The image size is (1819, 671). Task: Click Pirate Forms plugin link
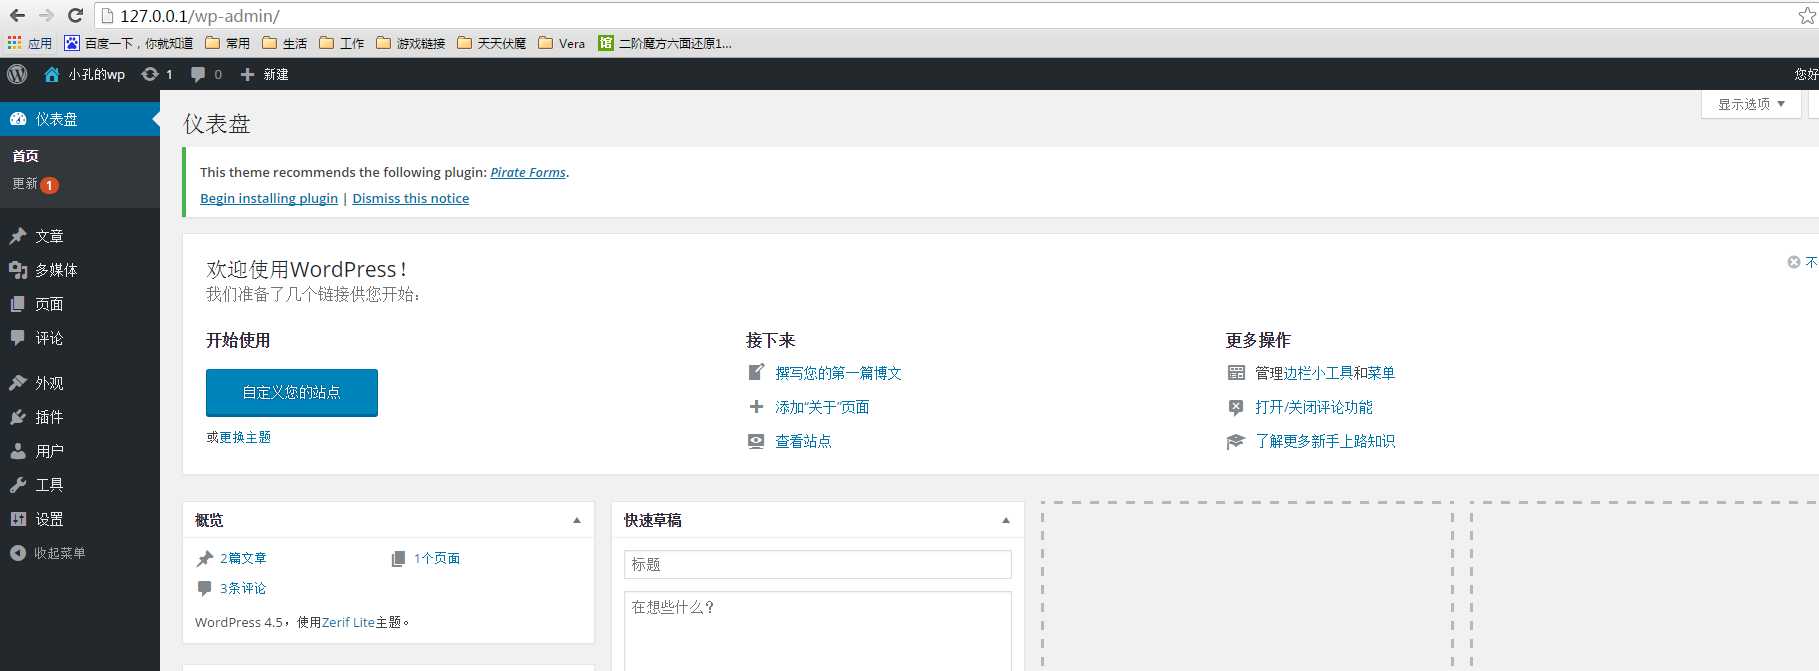click(528, 172)
